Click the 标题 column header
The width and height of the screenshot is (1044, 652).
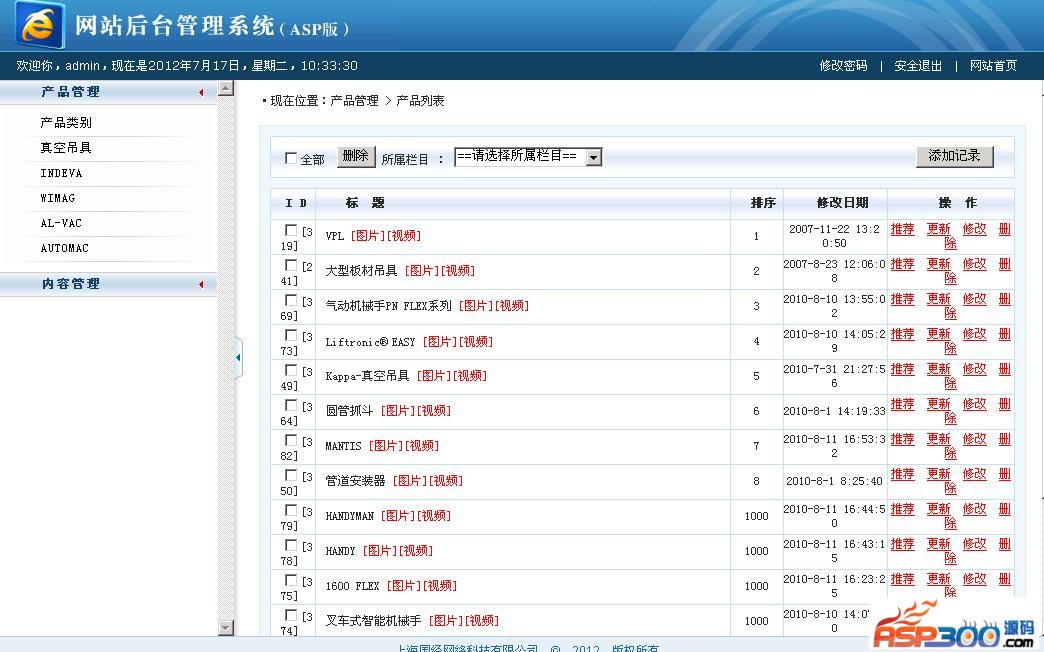[364, 202]
